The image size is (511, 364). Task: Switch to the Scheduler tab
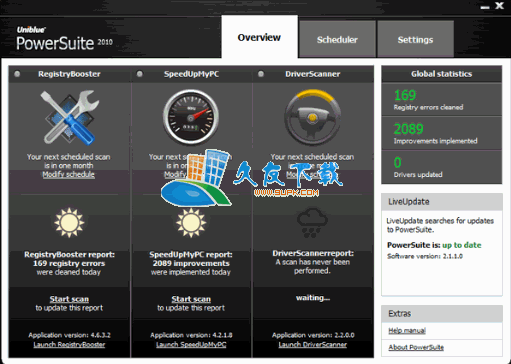pos(337,39)
